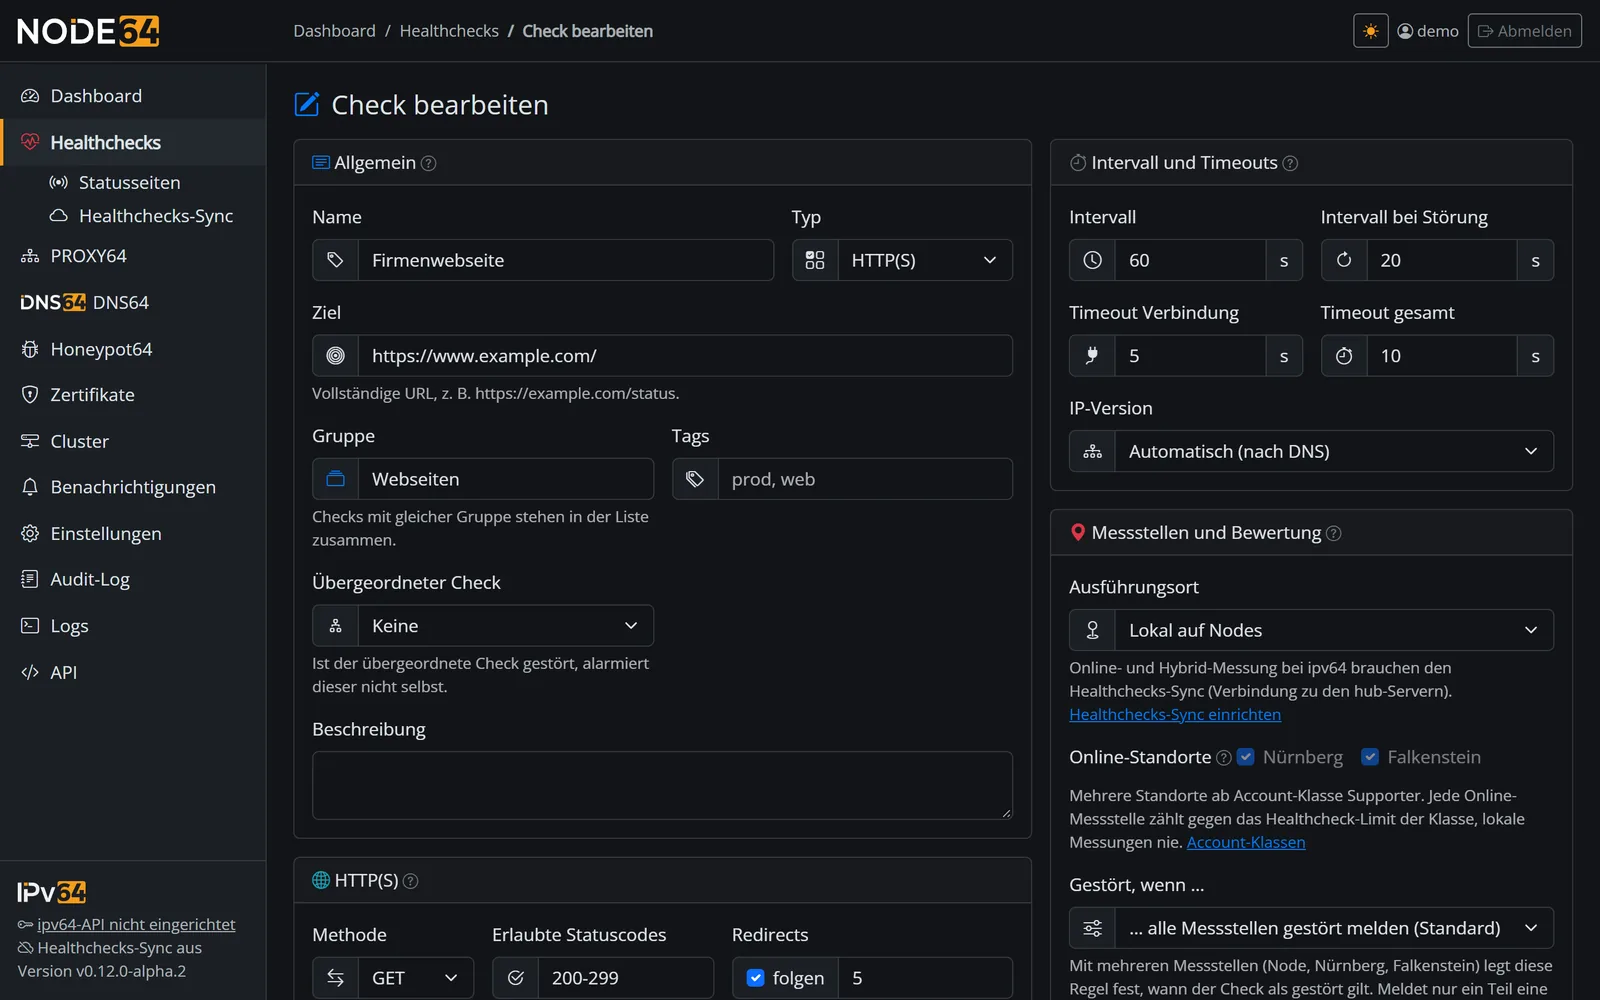1600x1000 pixels.
Task: Open the Typ dropdown showing HTTP(S)
Action: (x=925, y=260)
